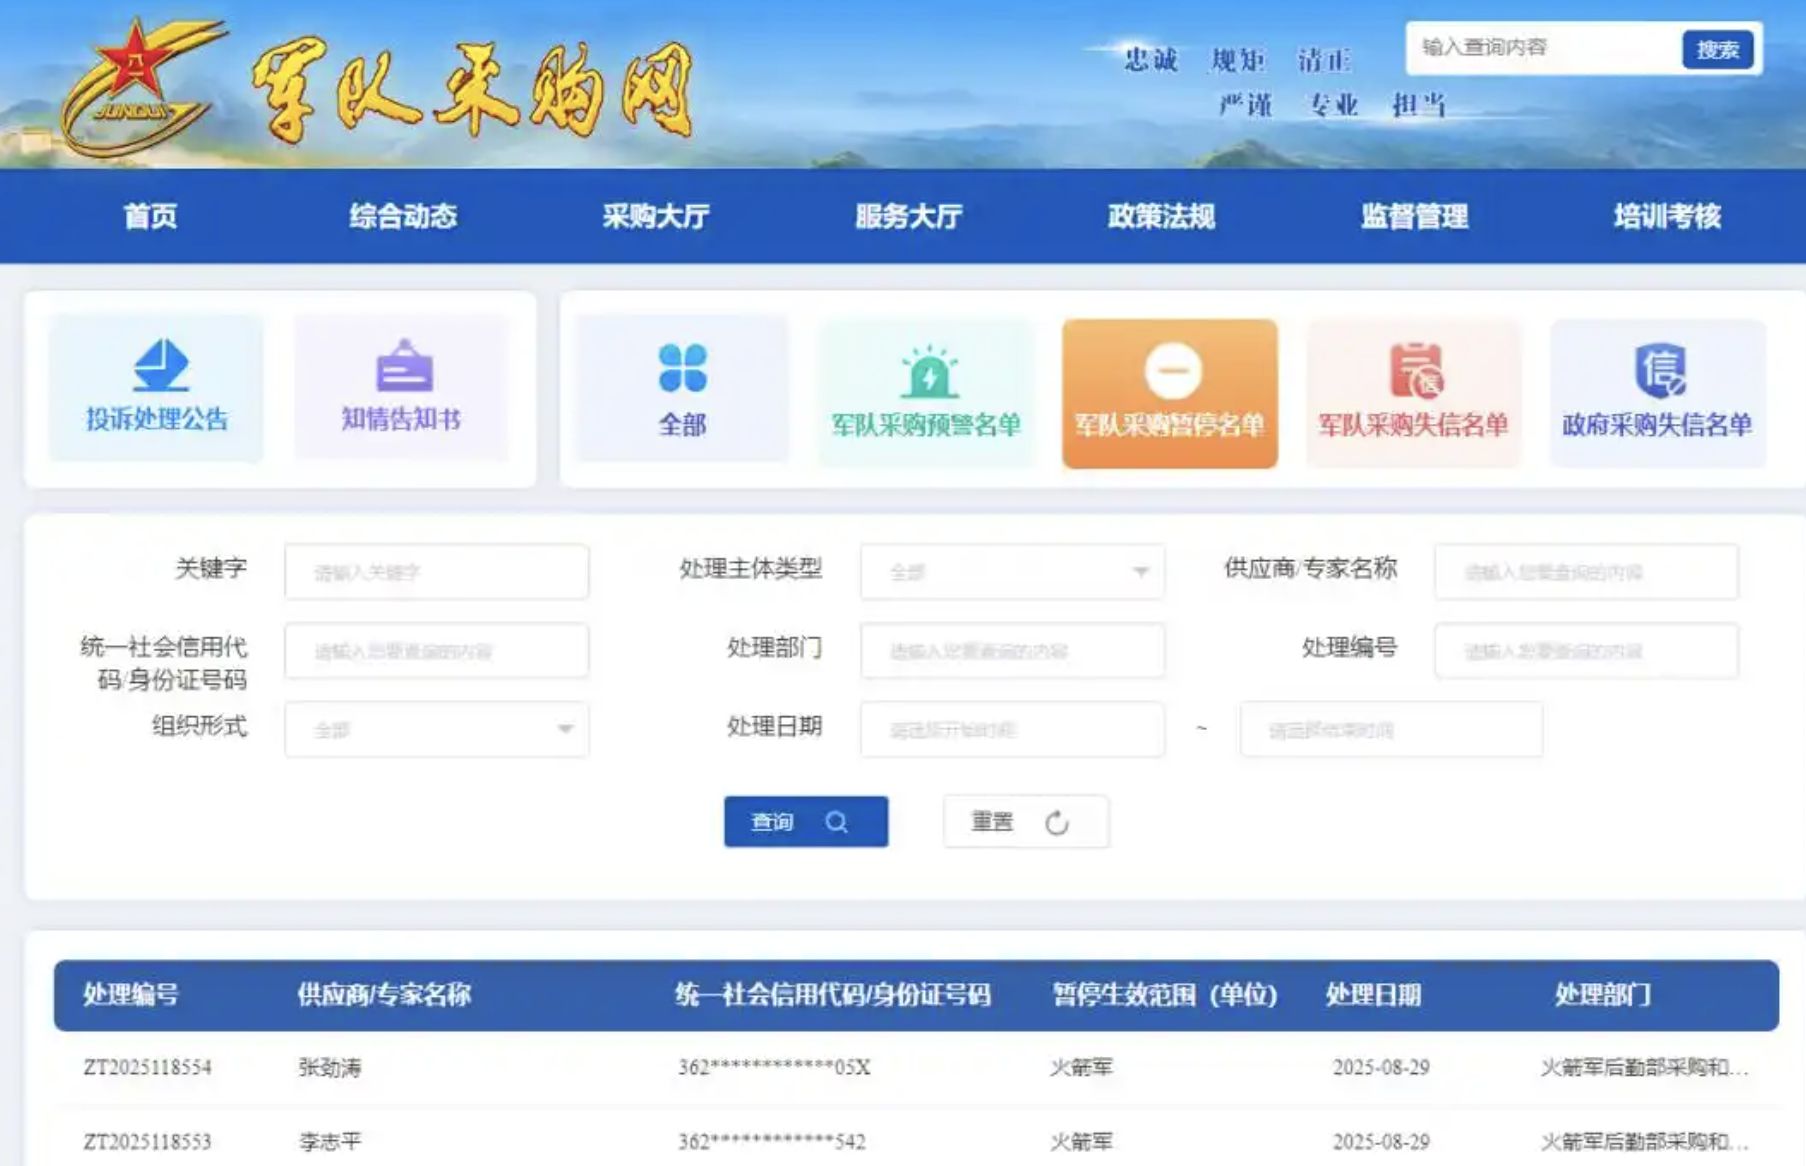The image size is (1806, 1166).
Task: Expand the 组织形式 dropdown
Action: point(437,730)
